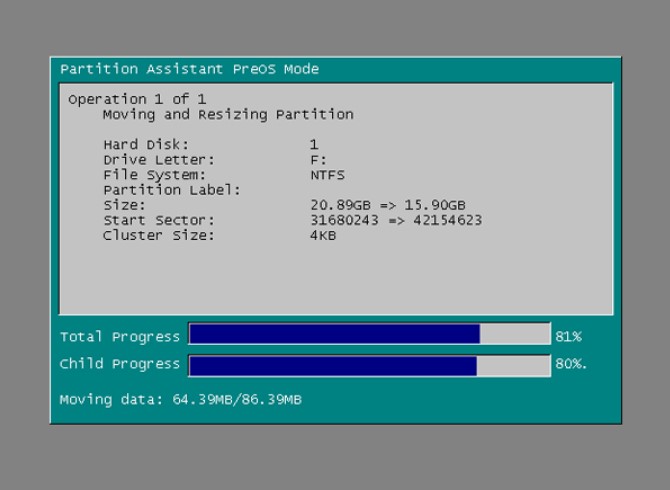
Task: Click the 'Partition Label:' label
Action: pyautogui.click(x=172, y=190)
